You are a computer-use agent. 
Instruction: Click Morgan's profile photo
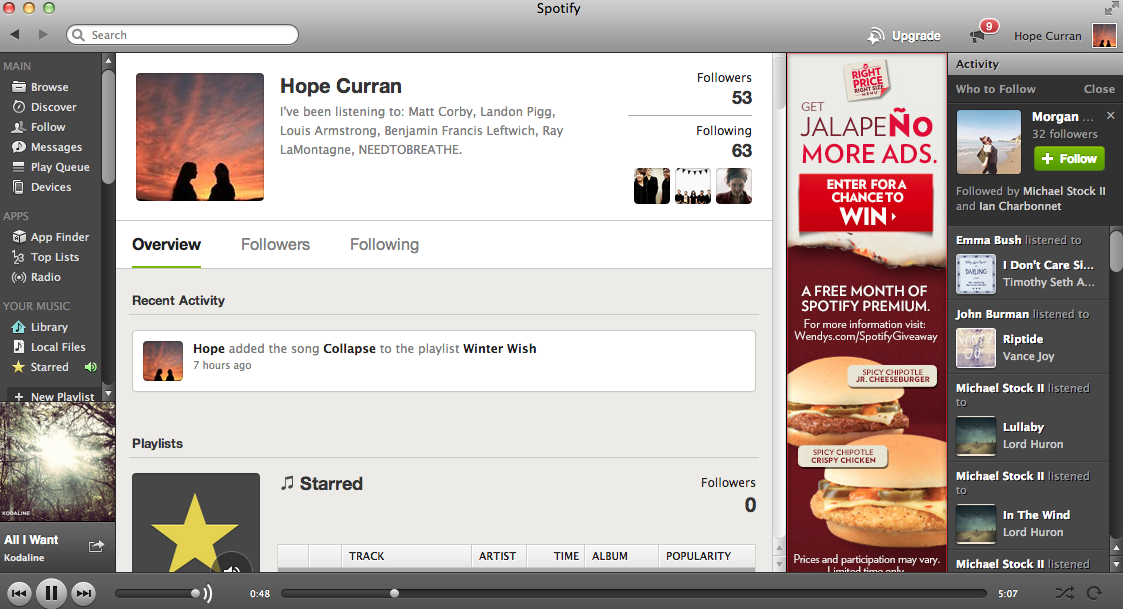coord(988,142)
